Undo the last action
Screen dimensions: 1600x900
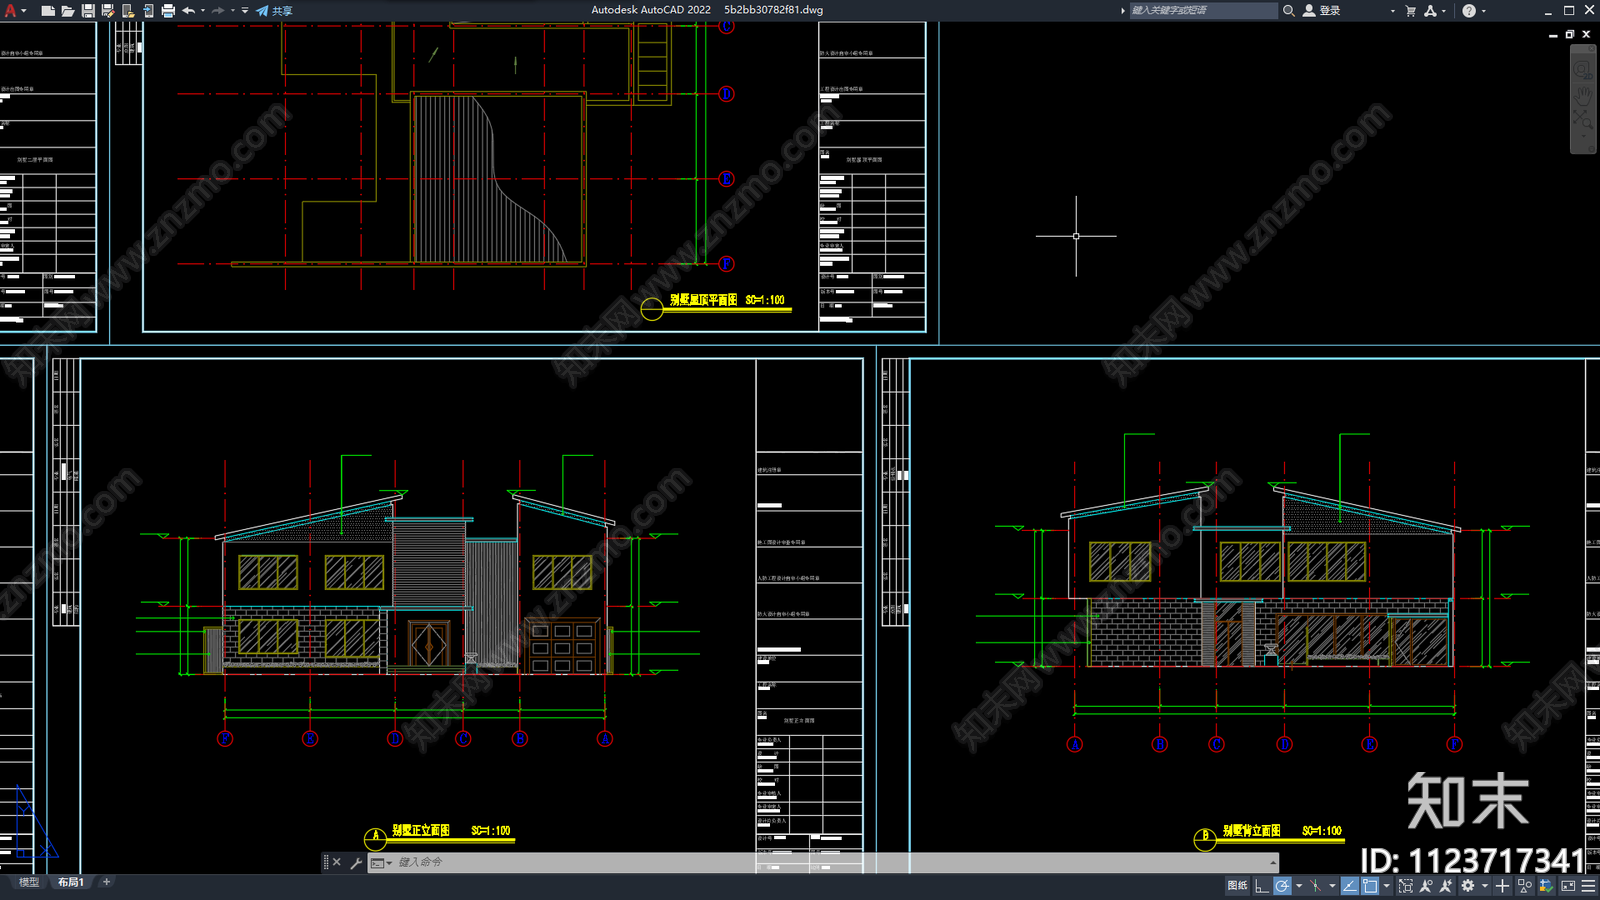[x=188, y=10]
